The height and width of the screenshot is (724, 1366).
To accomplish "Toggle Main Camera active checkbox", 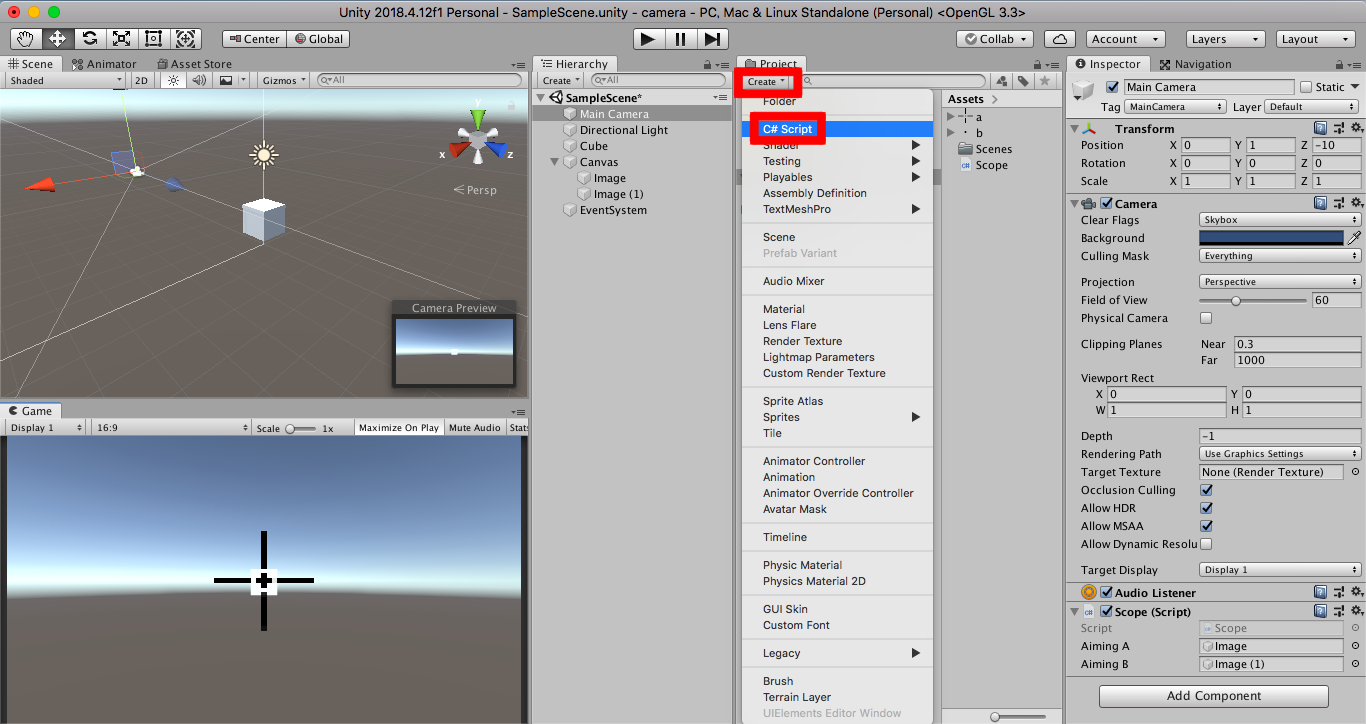I will [x=1113, y=87].
